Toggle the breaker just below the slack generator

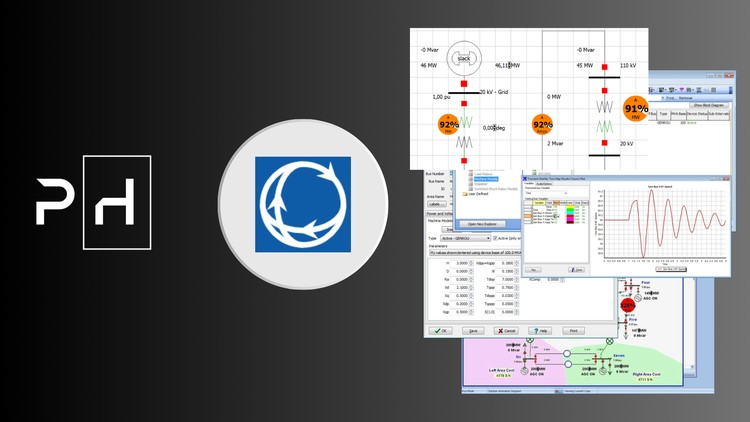coord(464,84)
